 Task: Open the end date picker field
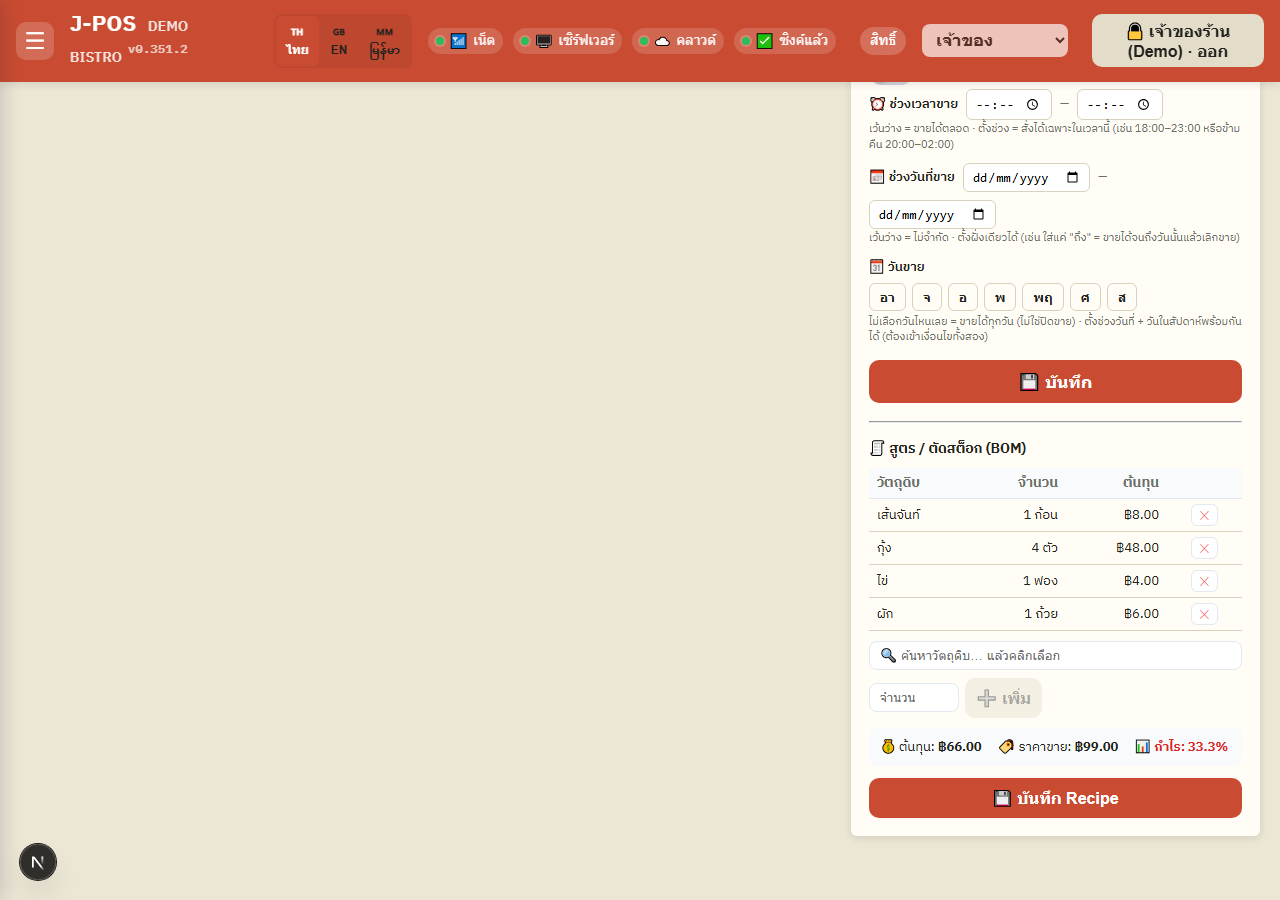point(932,215)
